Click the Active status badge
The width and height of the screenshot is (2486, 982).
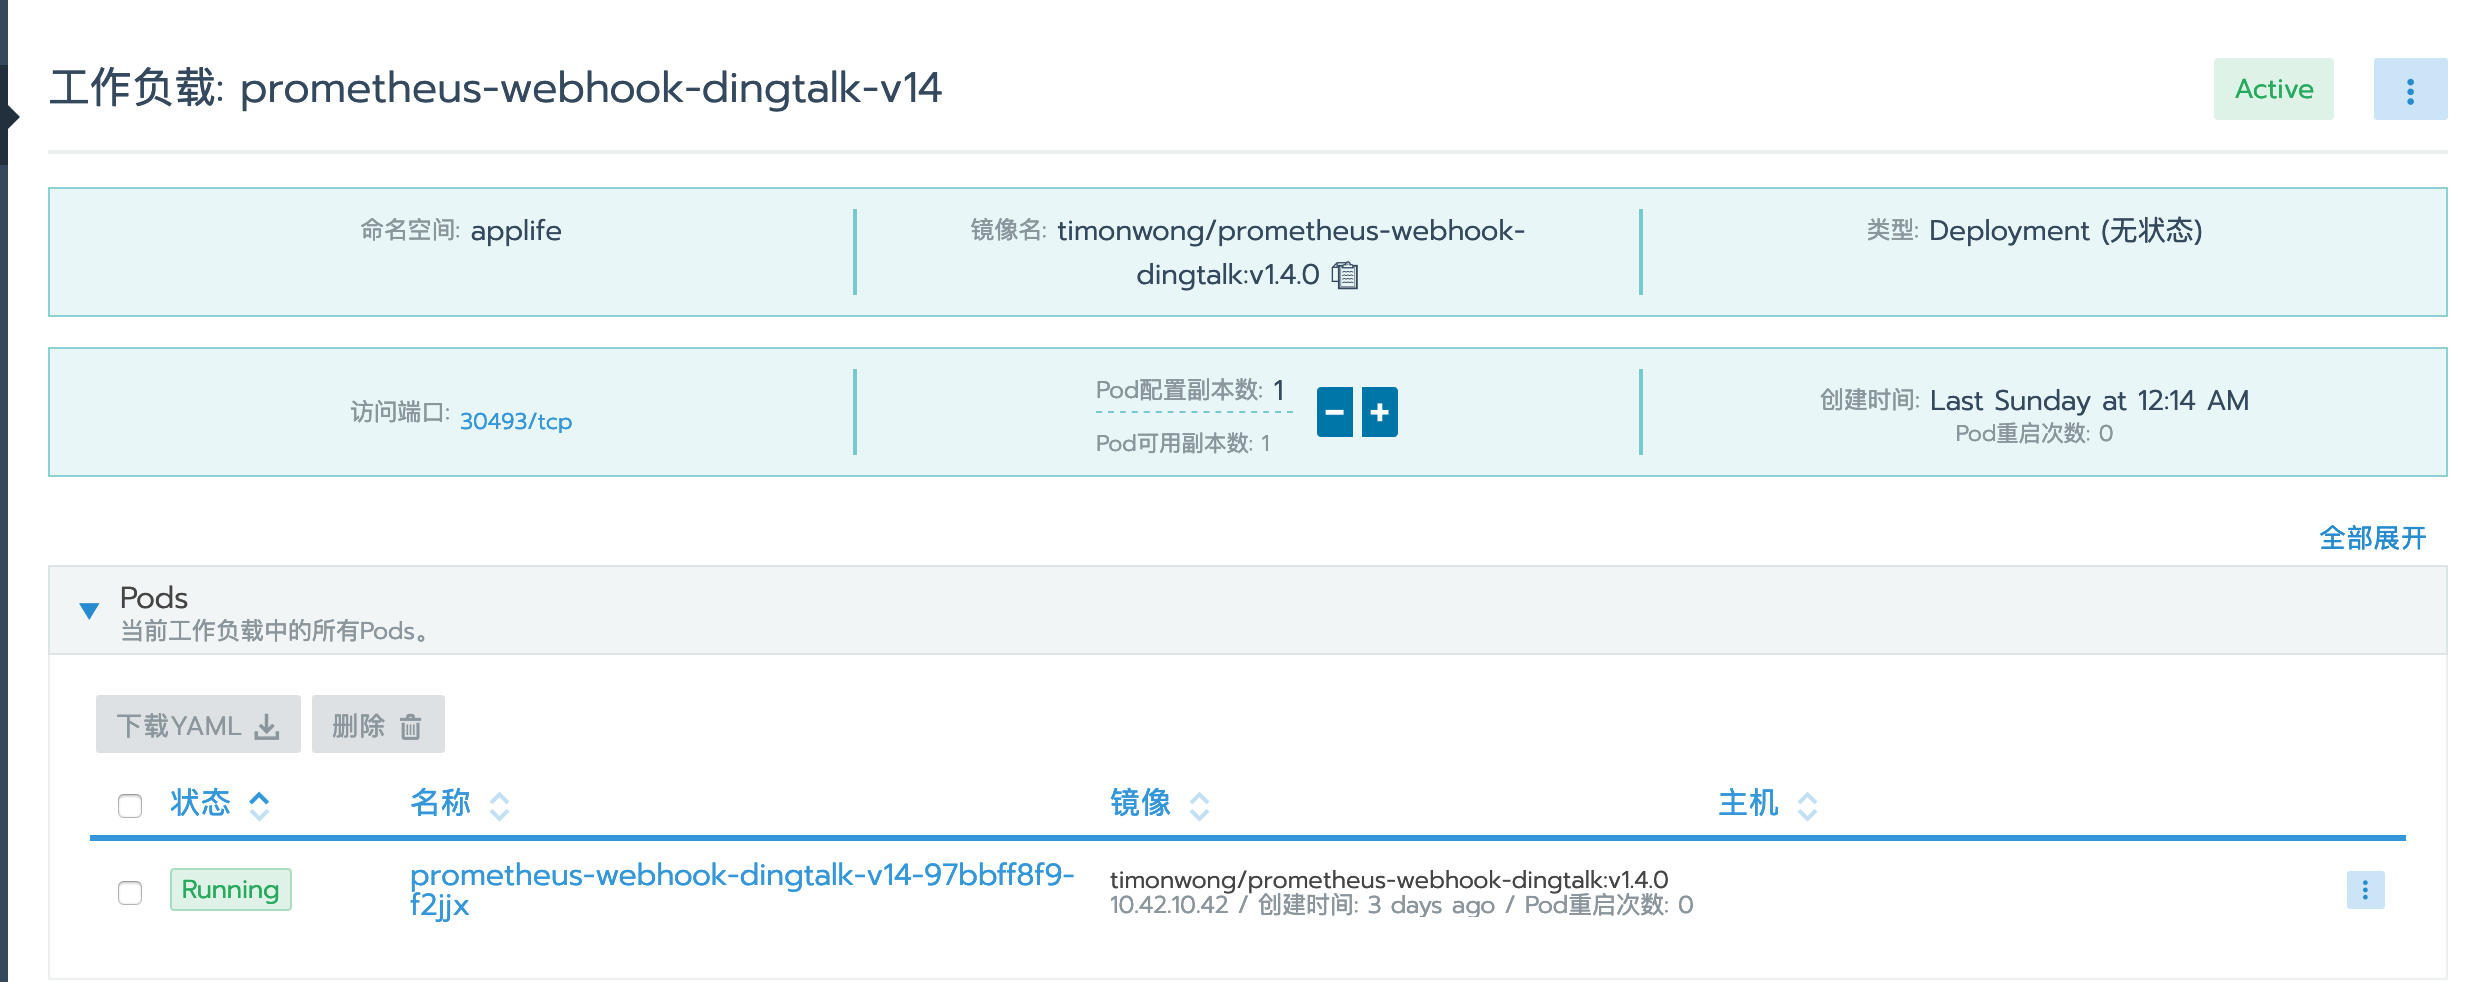[2273, 89]
